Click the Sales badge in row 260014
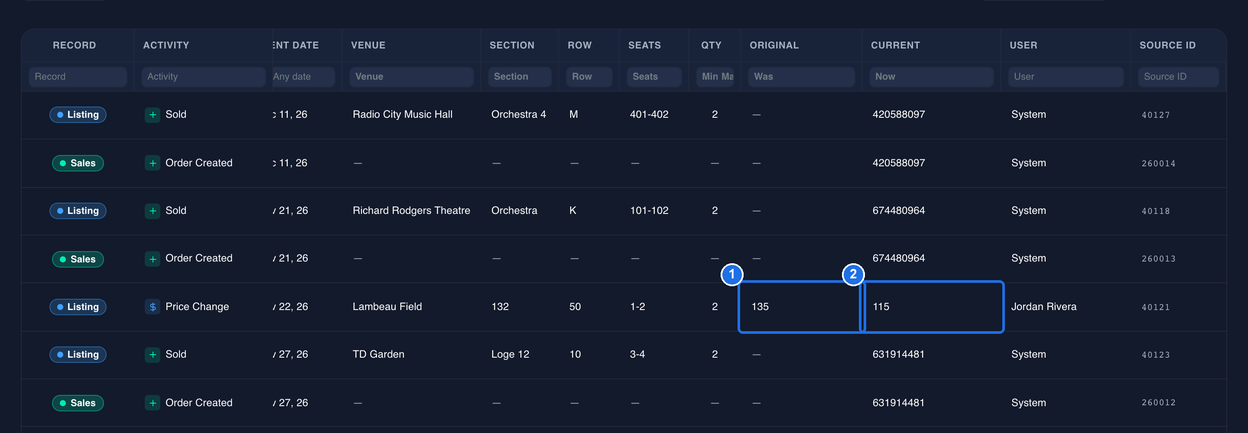Viewport: 1248px width, 433px height. pyautogui.click(x=78, y=163)
